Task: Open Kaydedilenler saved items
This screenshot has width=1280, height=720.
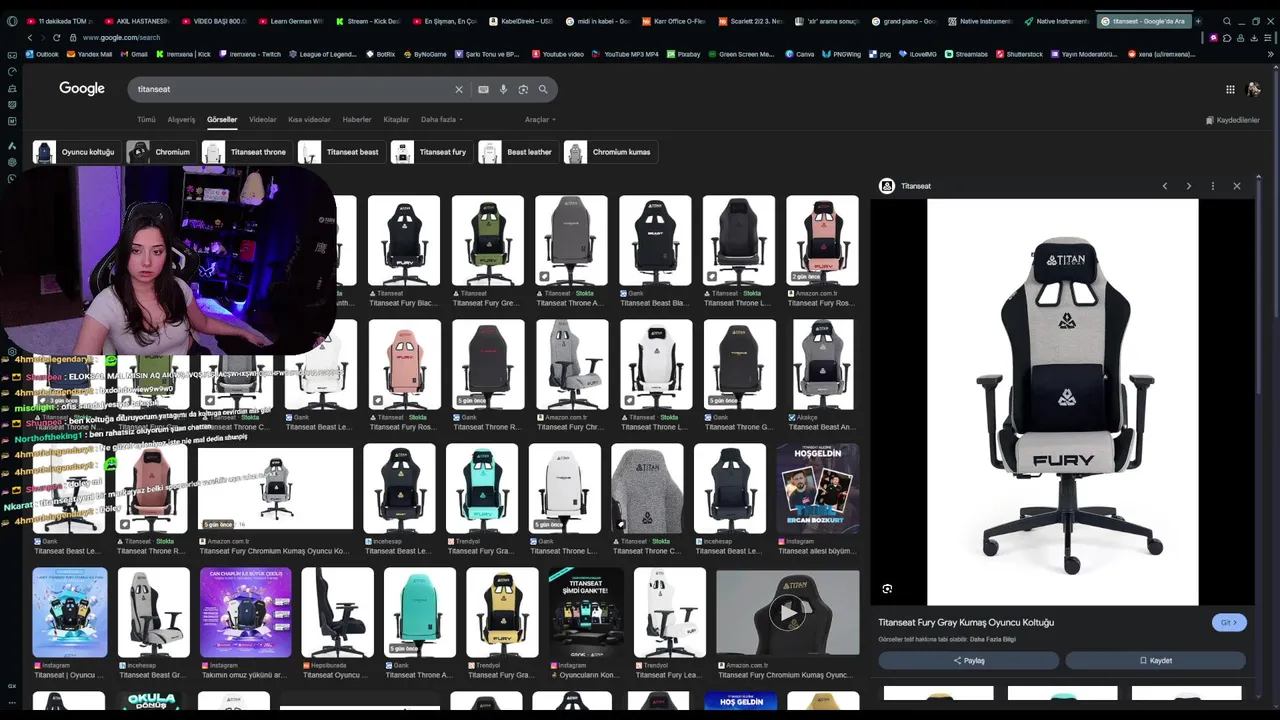Action: pyautogui.click(x=1232, y=120)
